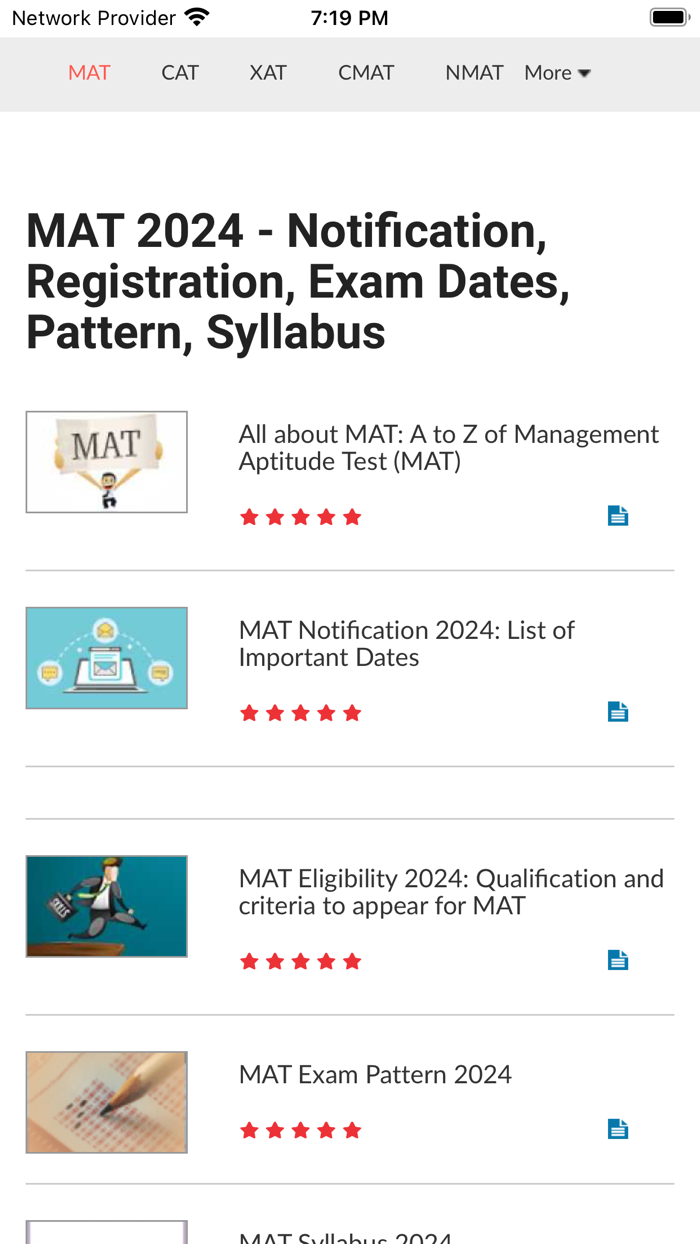
Task: Open the NMAT section
Action: pyautogui.click(x=474, y=72)
